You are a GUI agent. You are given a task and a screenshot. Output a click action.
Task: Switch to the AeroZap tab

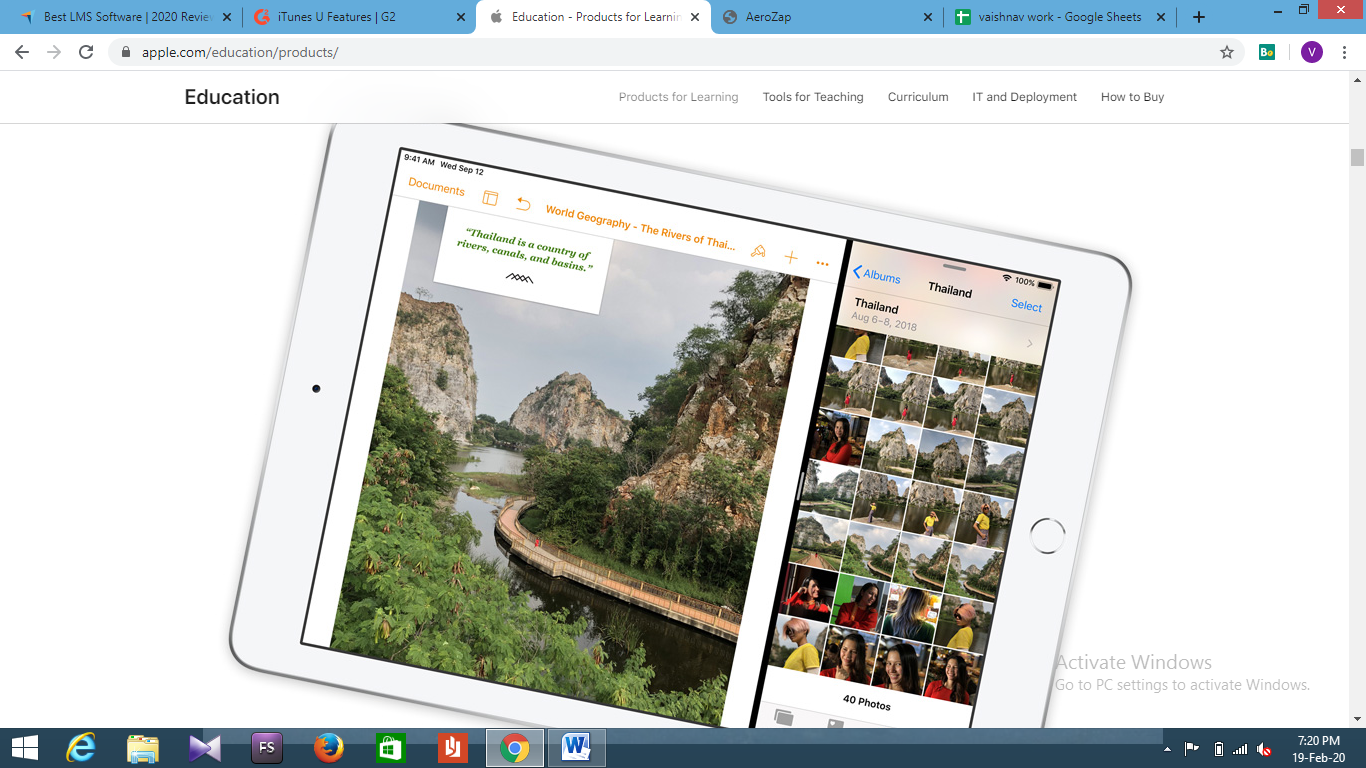[x=826, y=17]
